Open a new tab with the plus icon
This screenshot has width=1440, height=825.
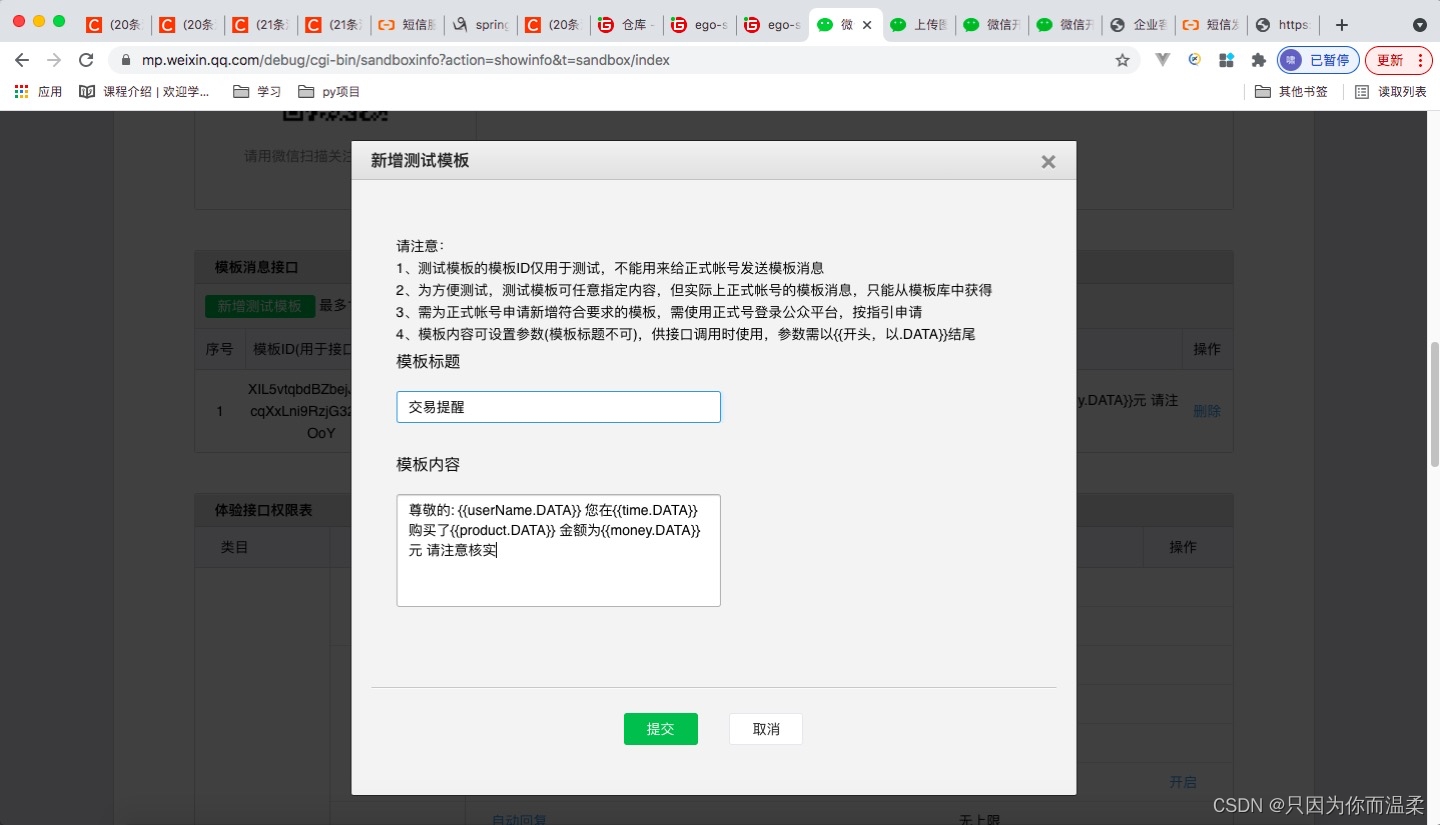coord(1342,25)
